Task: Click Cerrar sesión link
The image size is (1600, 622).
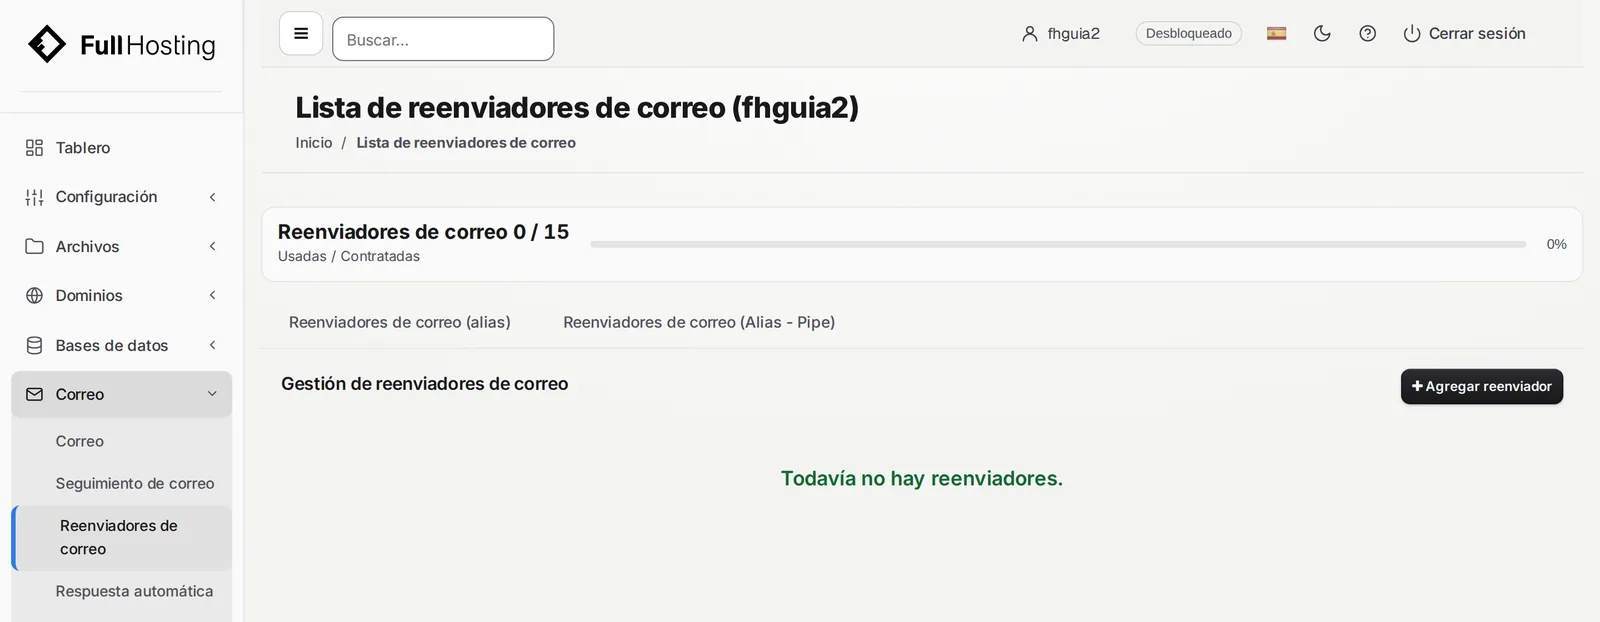Action: point(1477,34)
